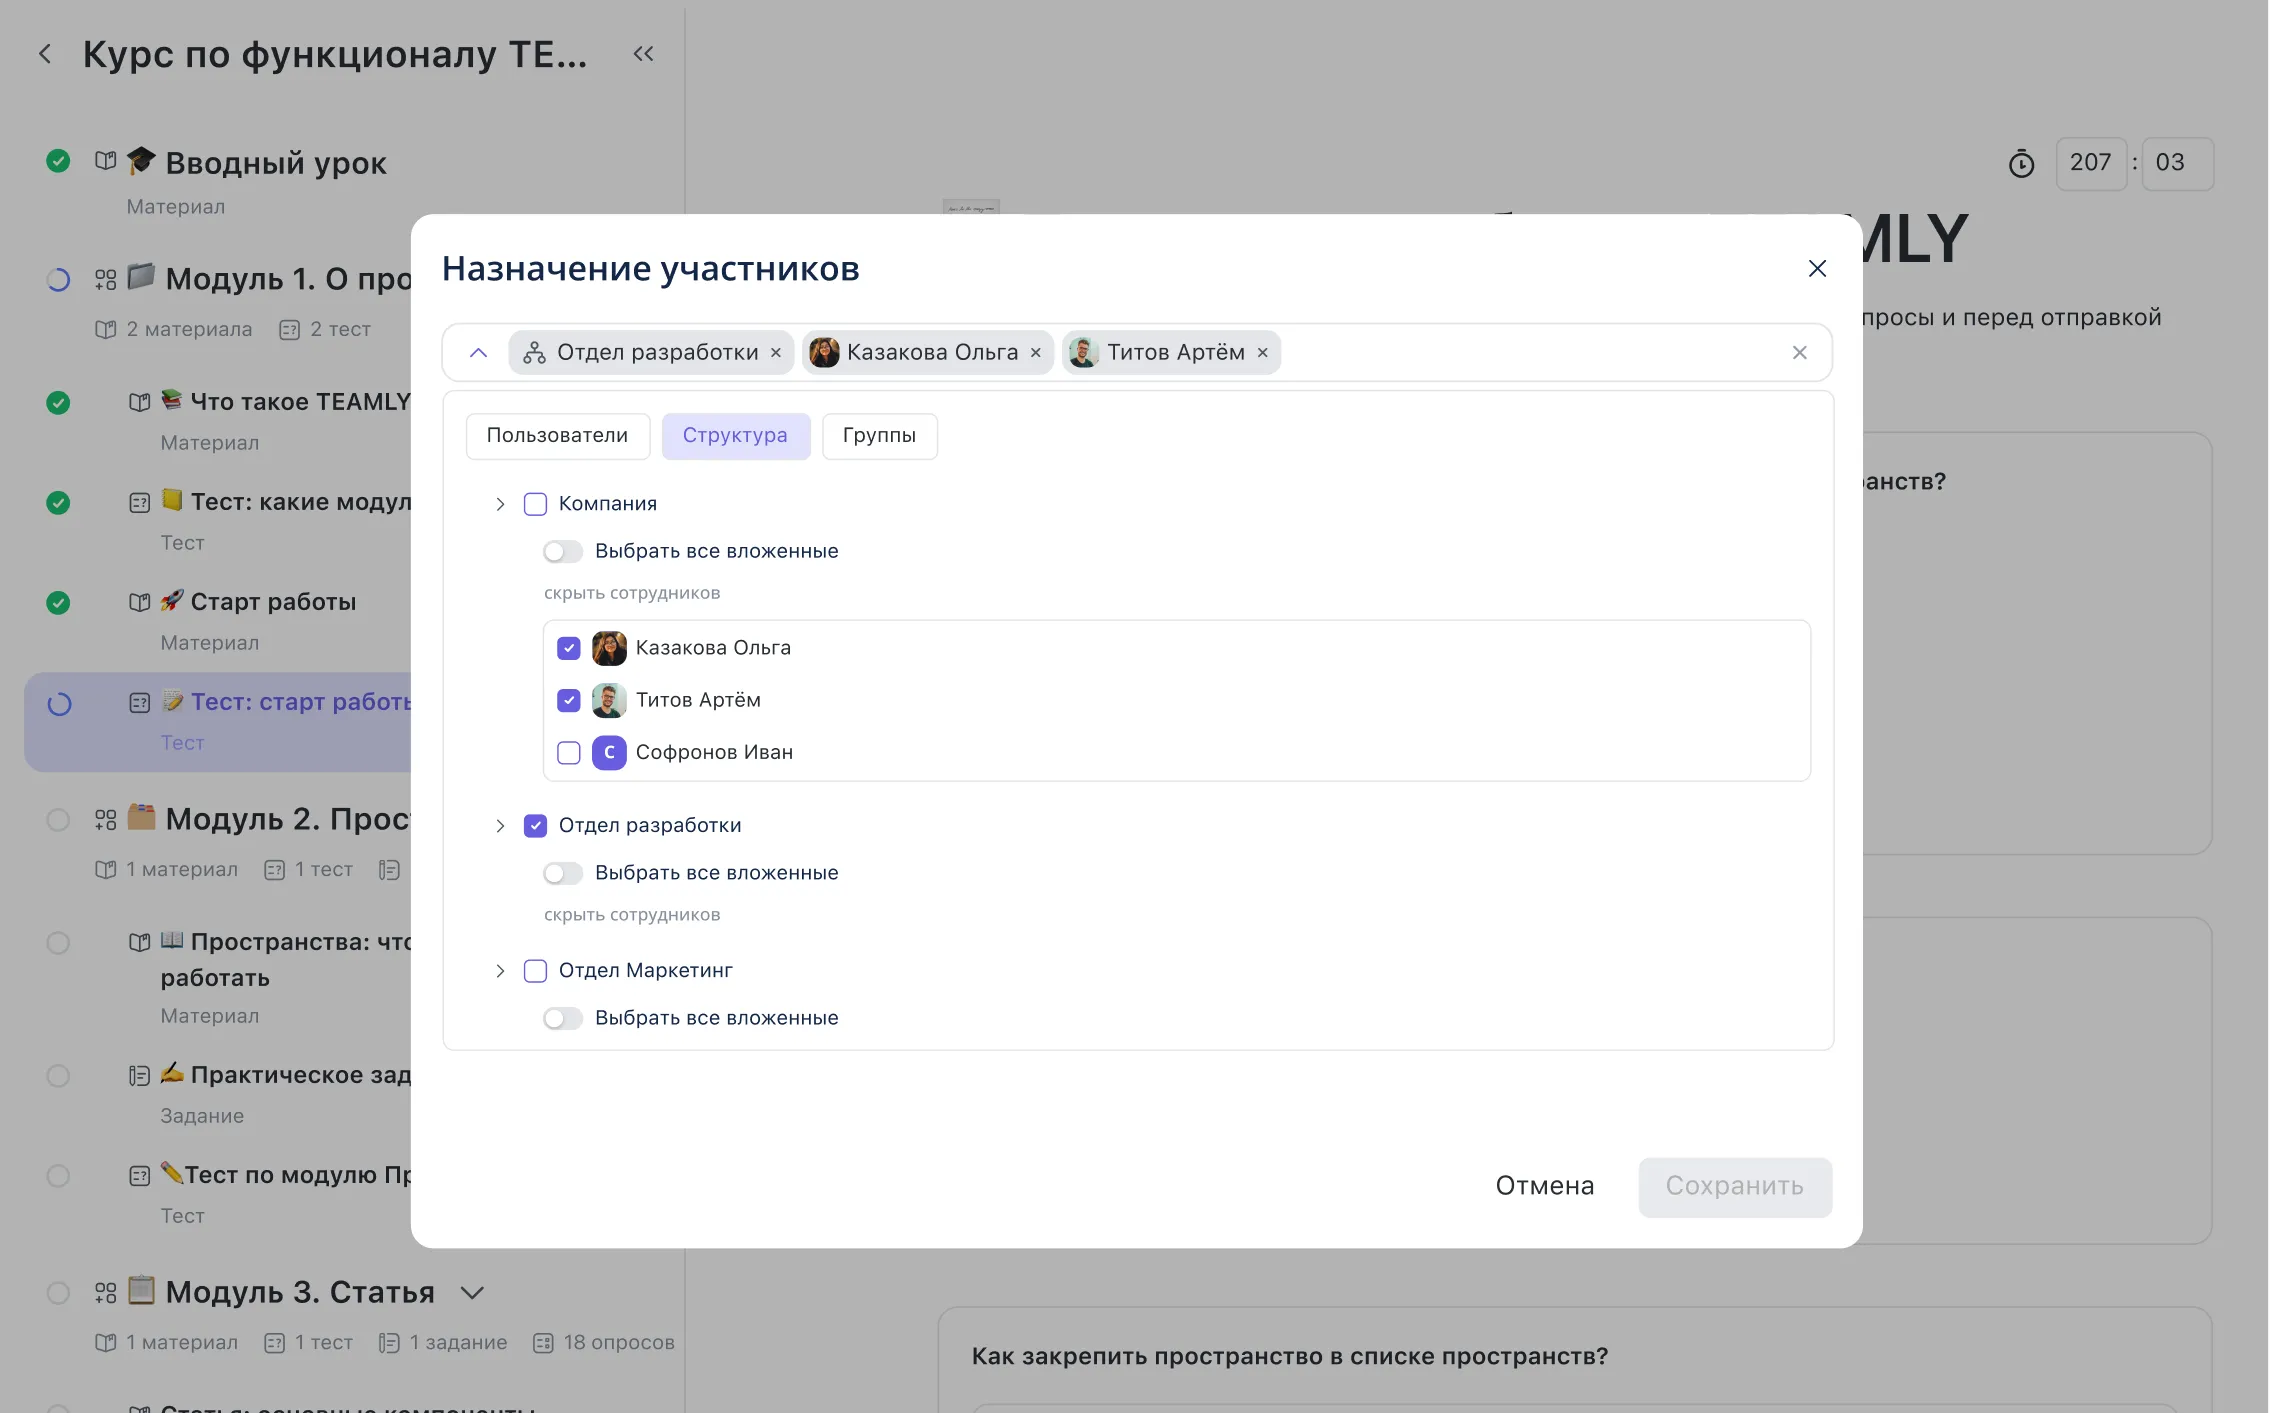
Task: Expand the Отдел Маркетинг node
Action: pos(500,971)
